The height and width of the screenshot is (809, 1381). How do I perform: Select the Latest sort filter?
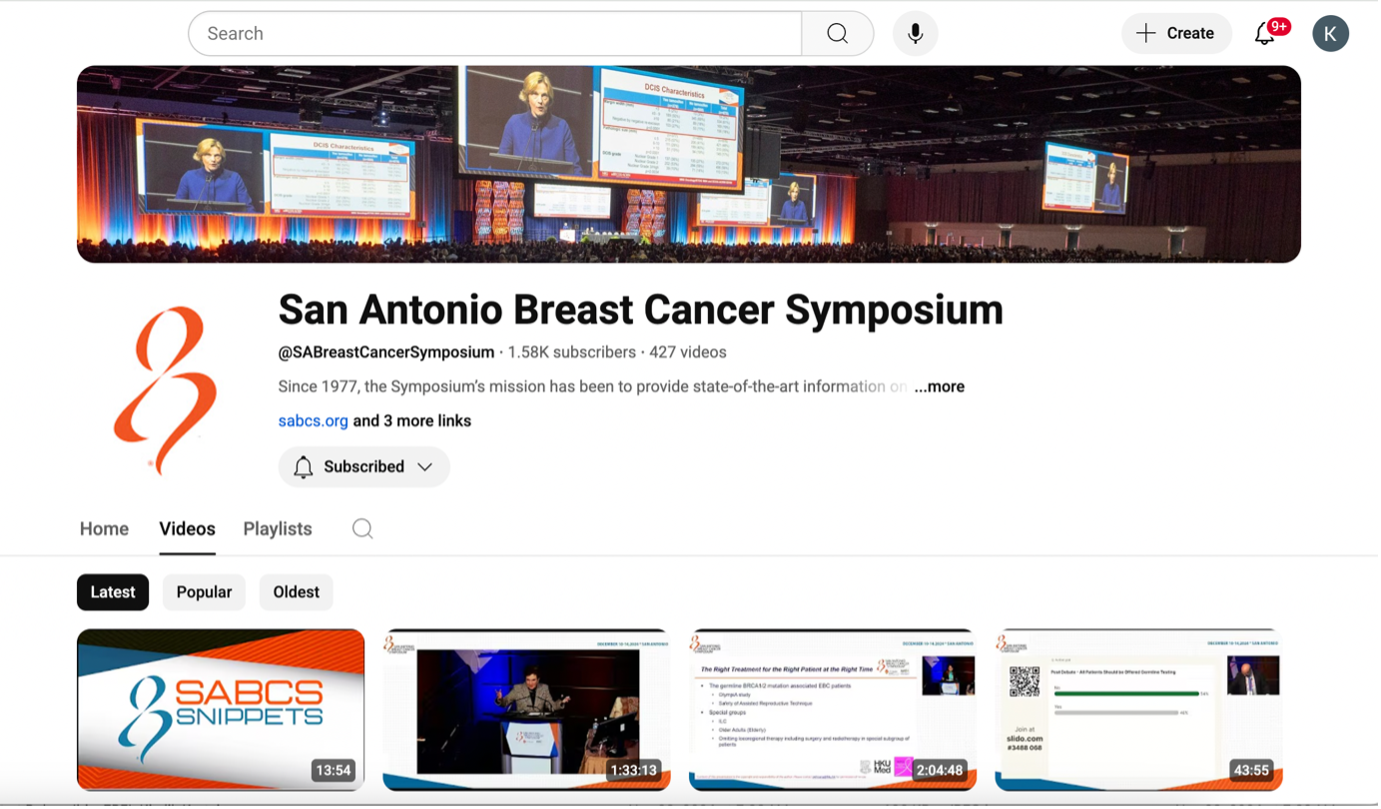coord(113,592)
